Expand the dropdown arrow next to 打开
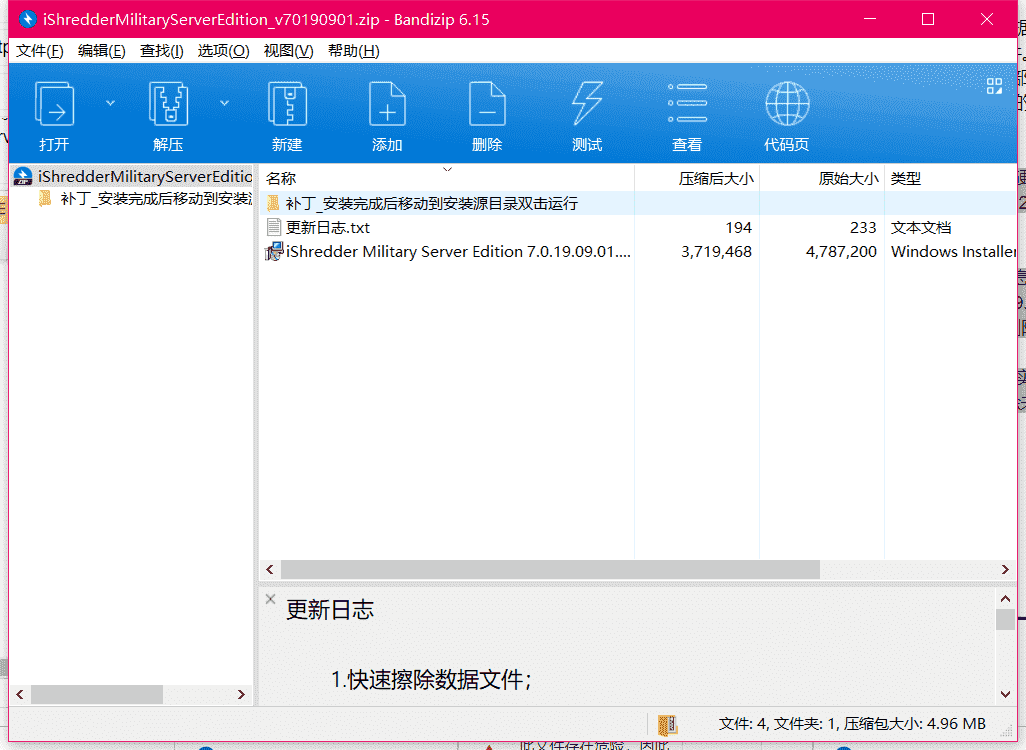 [x=111, y=103]
